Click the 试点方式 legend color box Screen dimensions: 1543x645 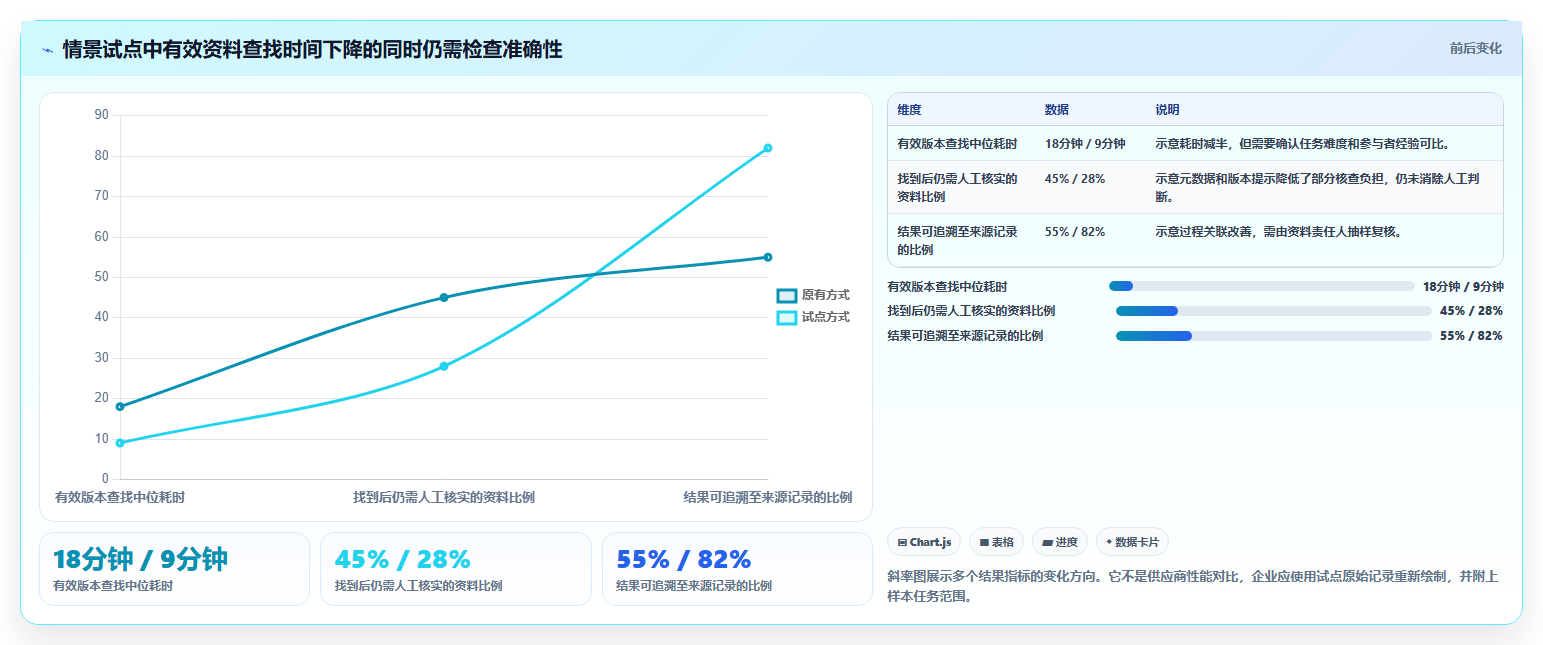[787, 317]
